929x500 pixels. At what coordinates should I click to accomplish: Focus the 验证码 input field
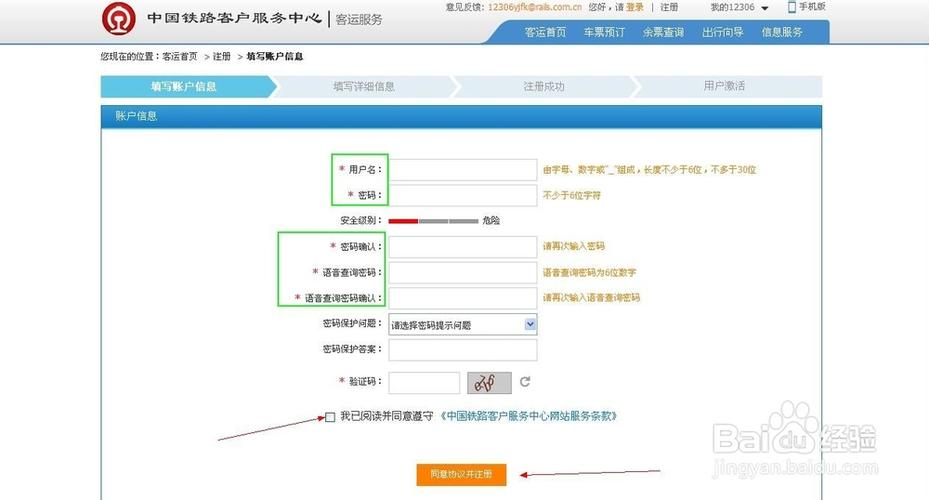[x=424, y=383]
